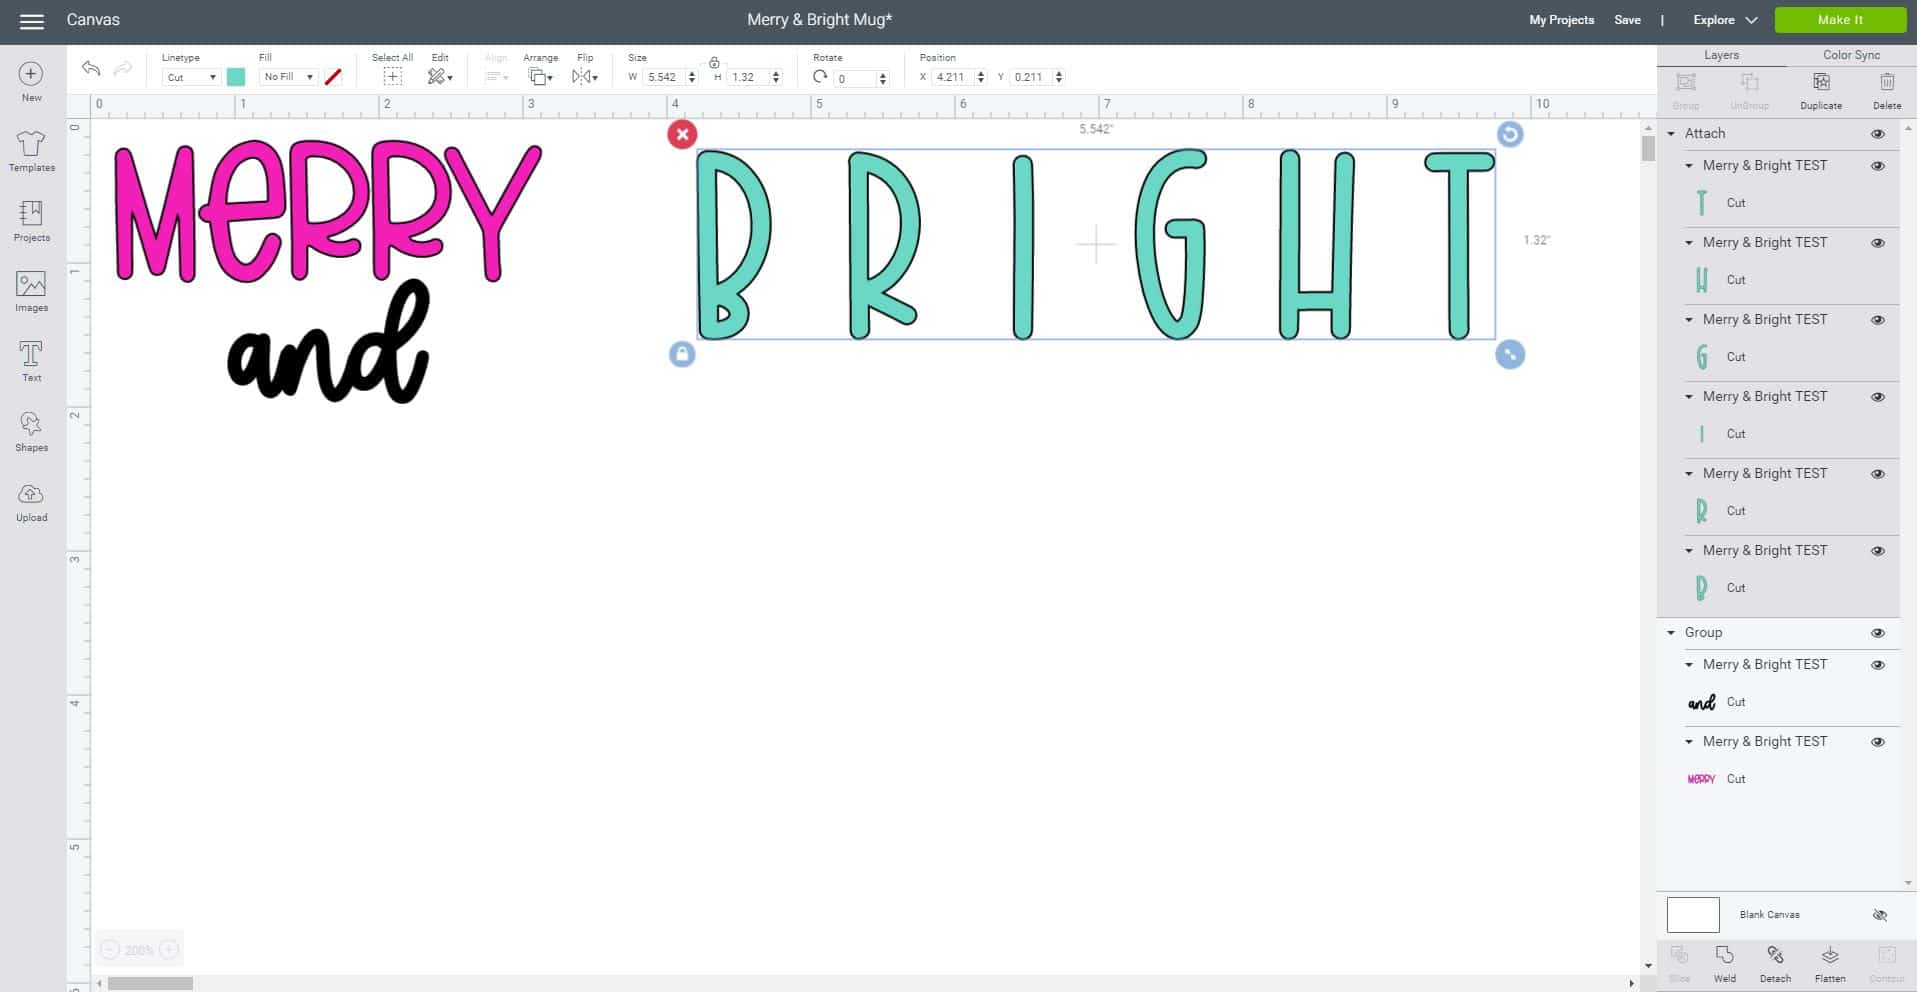Detach the attached layers
The height and width of the screenshot is (992, 1917).
pos(1775,964)
